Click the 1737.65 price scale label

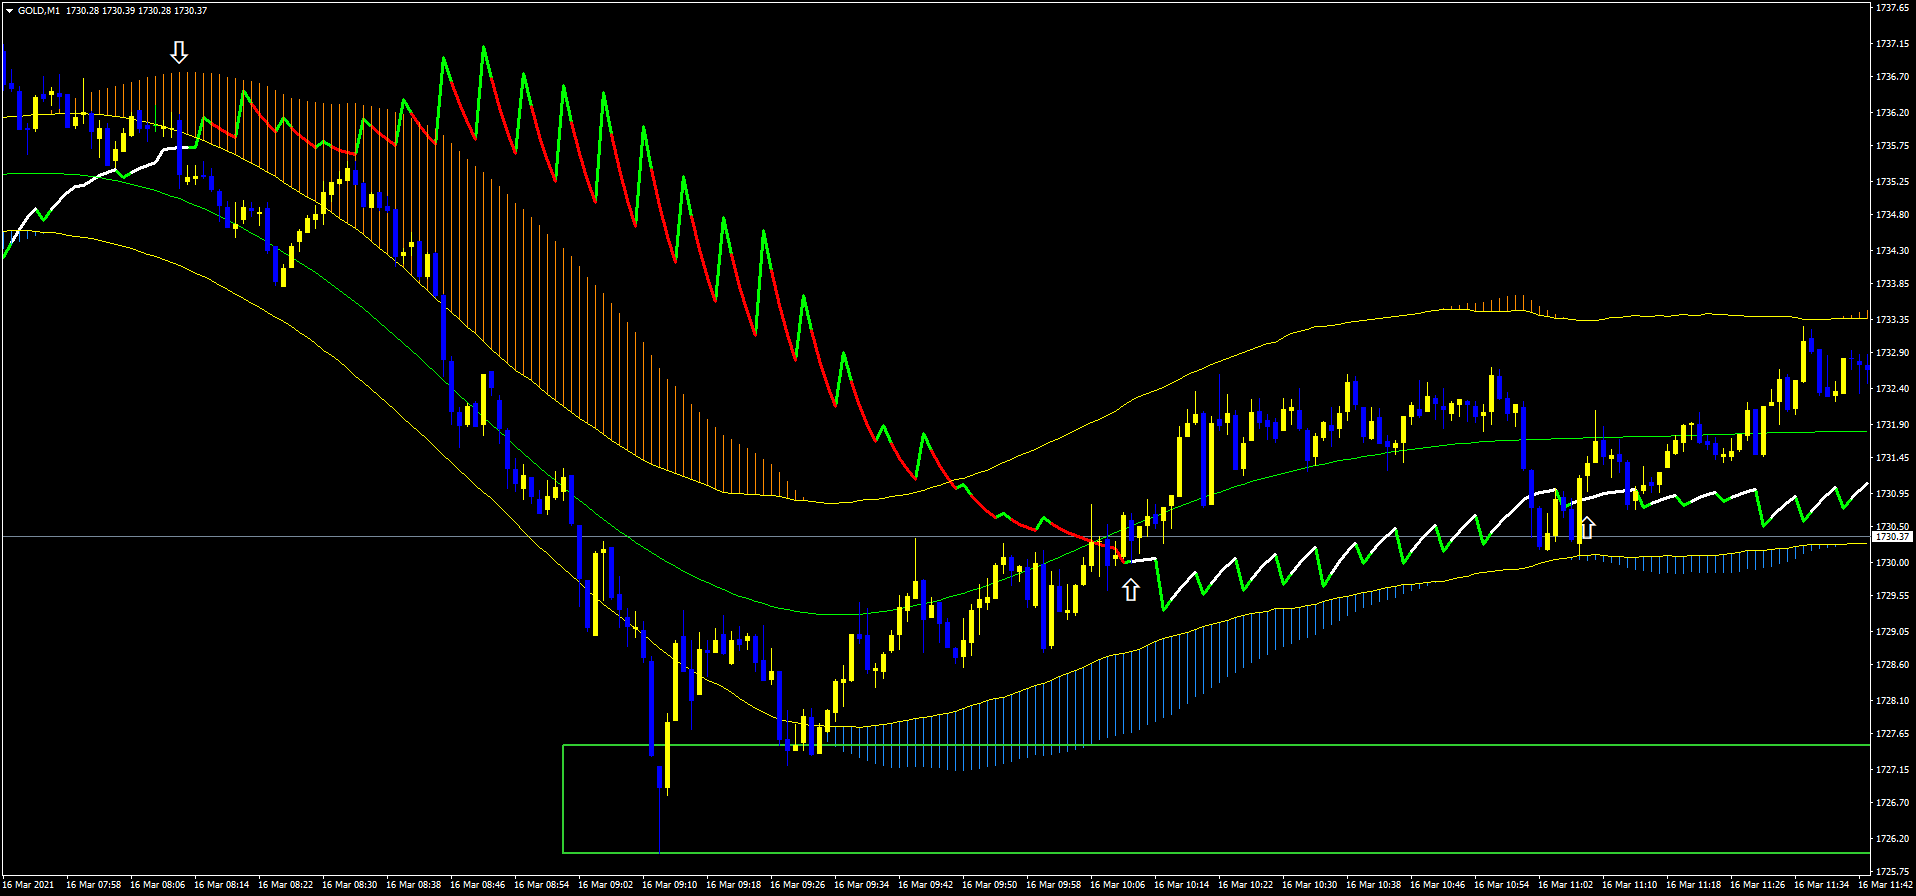[x=1892, y=8]
